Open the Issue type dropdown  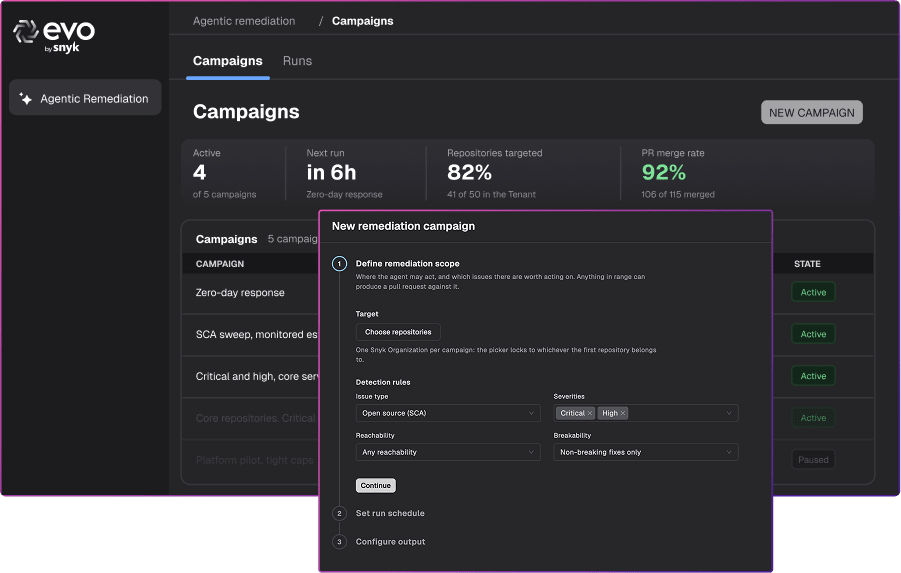tap(448, 413)
